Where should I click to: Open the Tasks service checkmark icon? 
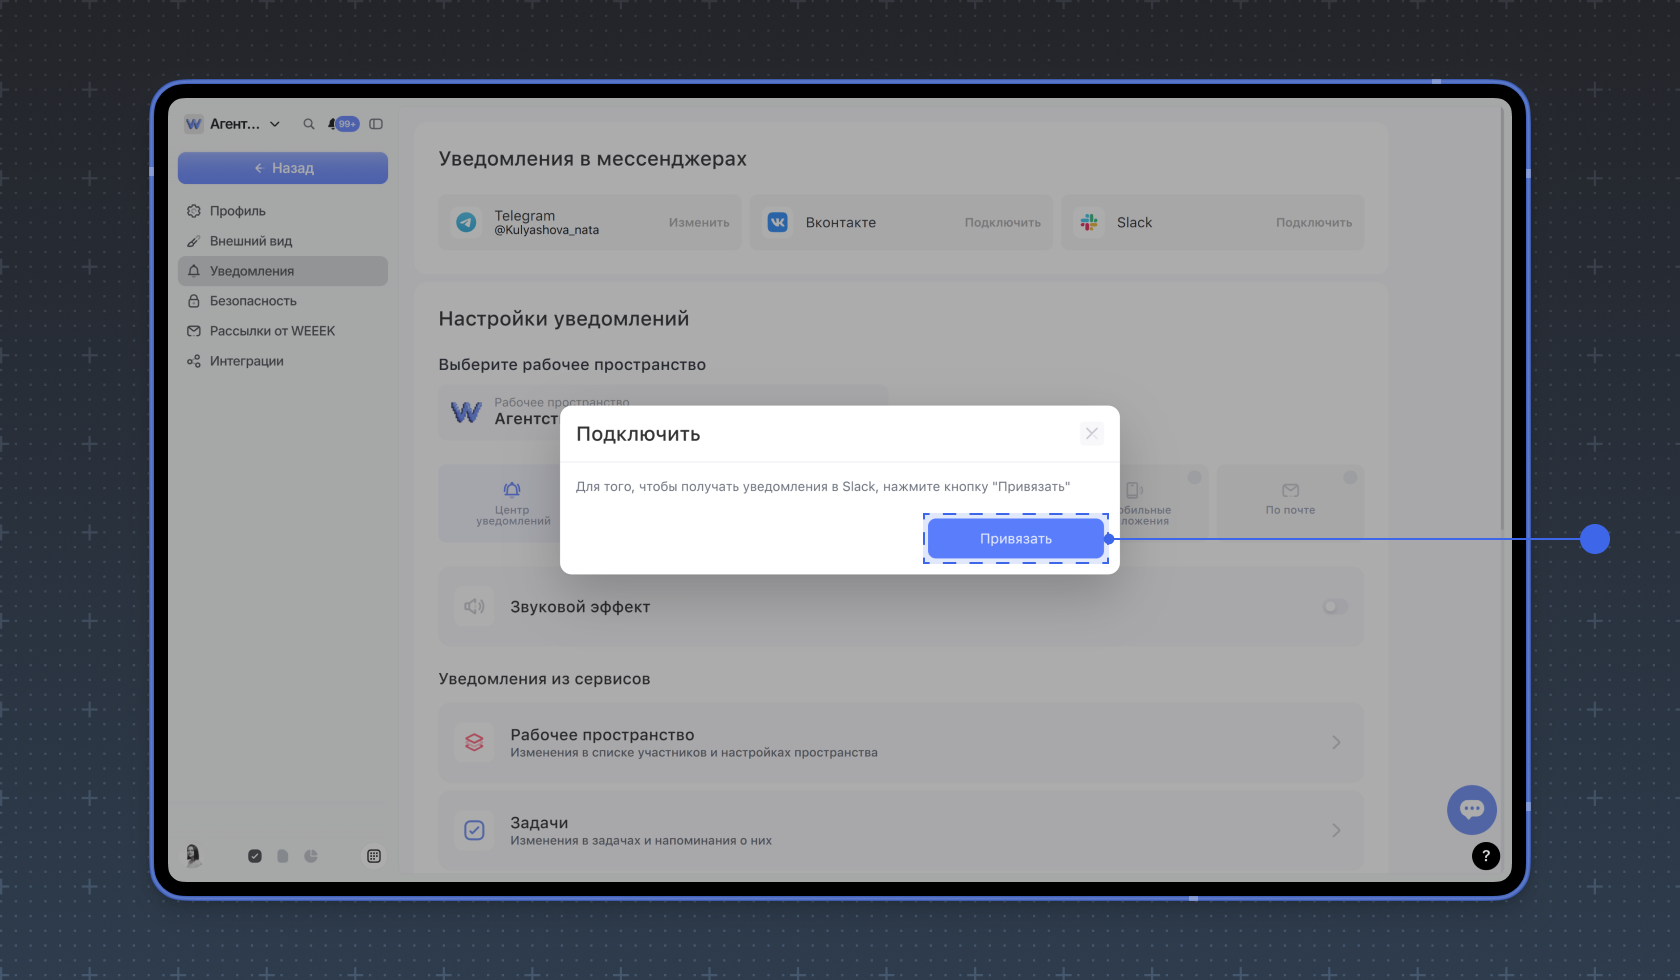pos(255,856)
